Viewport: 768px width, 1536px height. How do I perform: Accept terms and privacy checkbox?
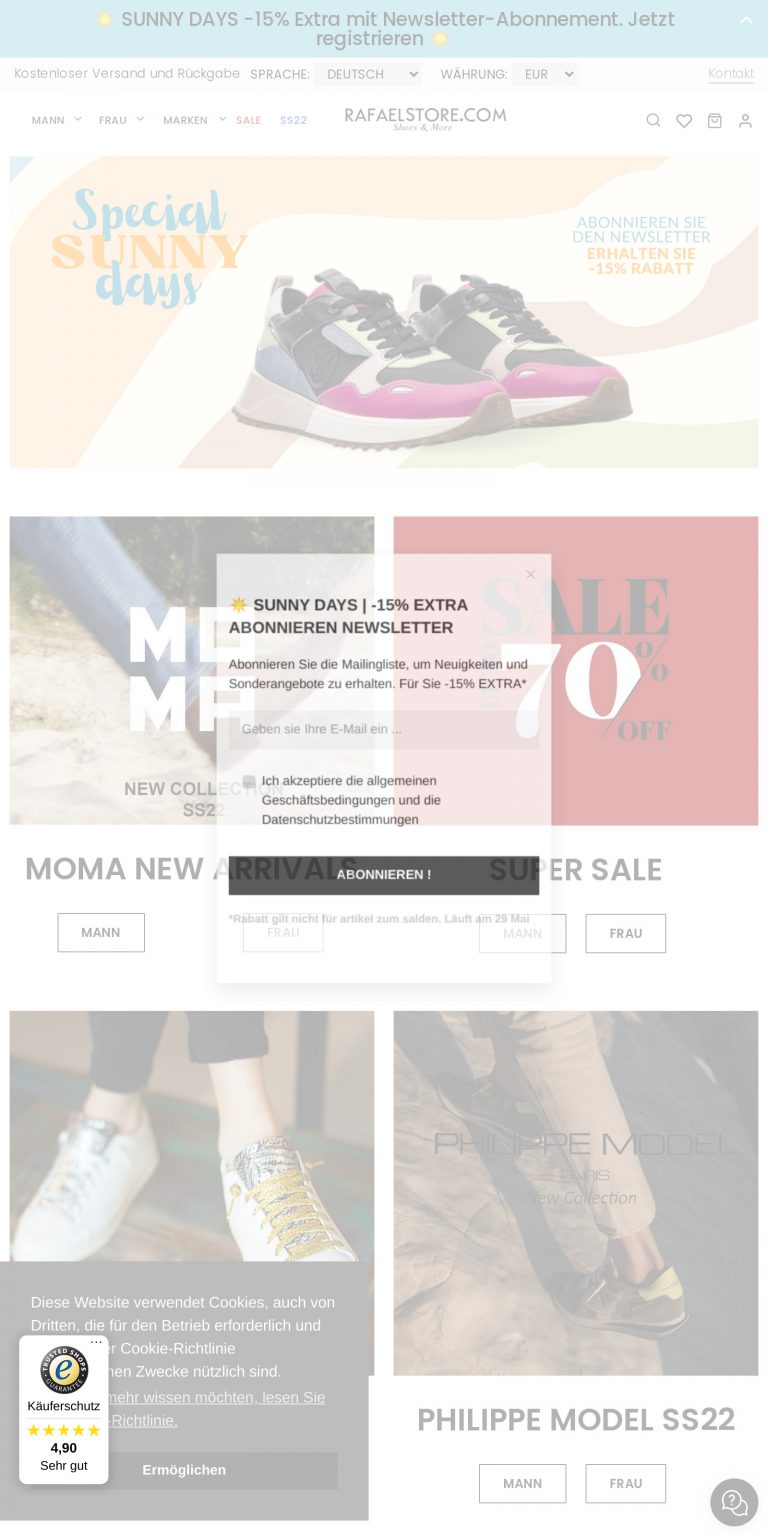coord(249,781)
